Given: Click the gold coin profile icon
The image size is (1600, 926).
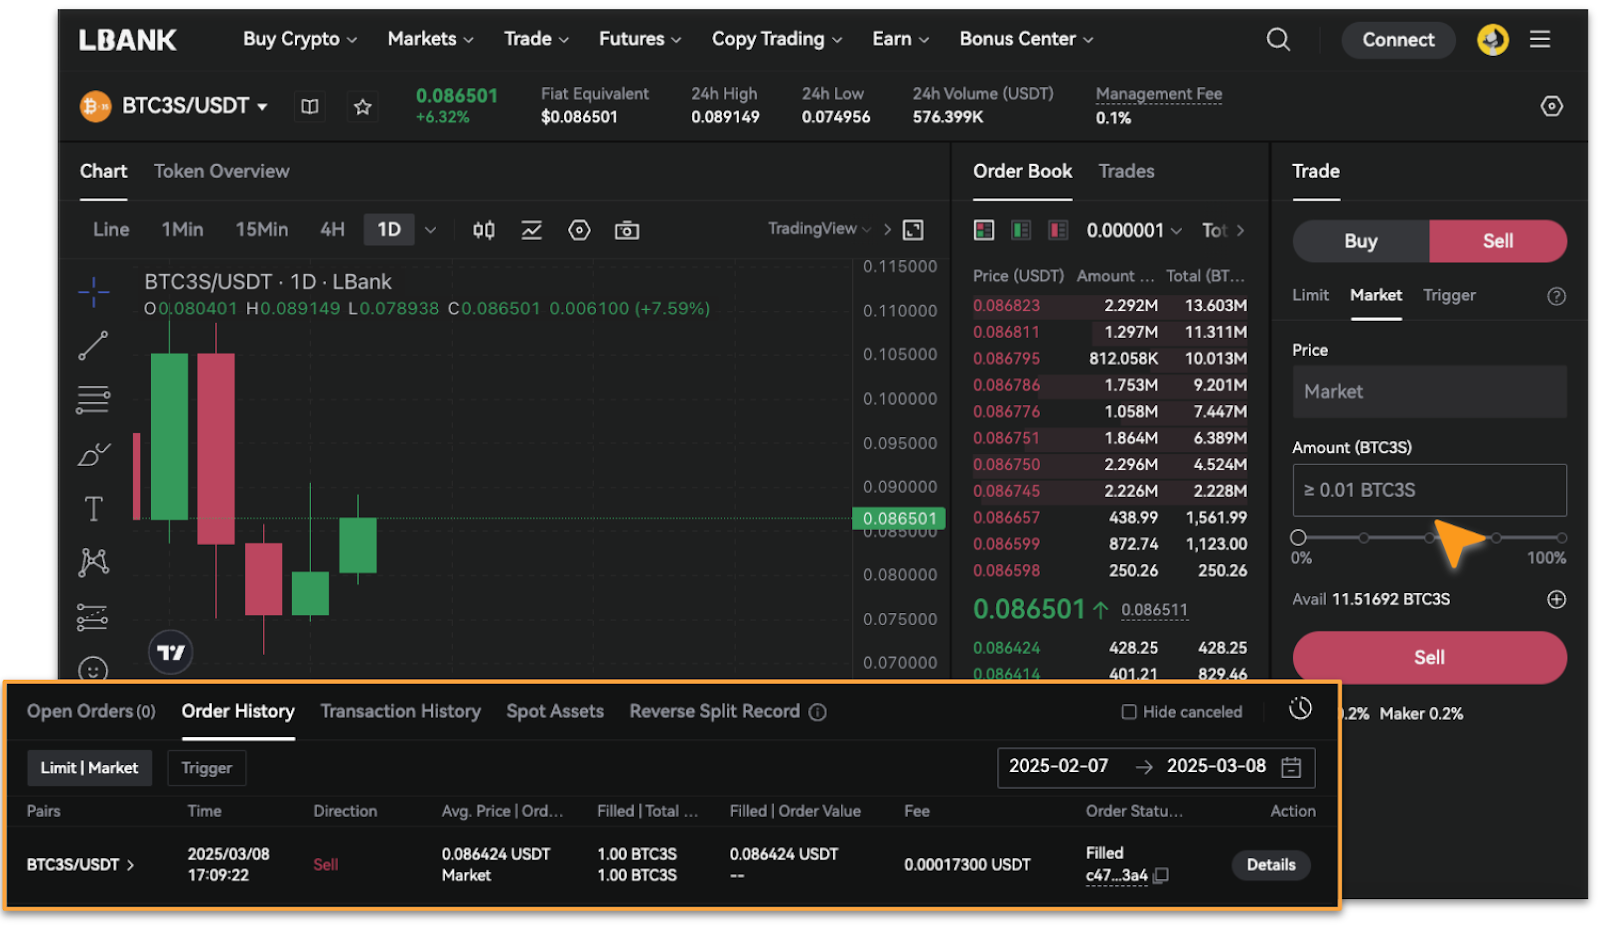Looking at the screenshot, I should 1493,40.
